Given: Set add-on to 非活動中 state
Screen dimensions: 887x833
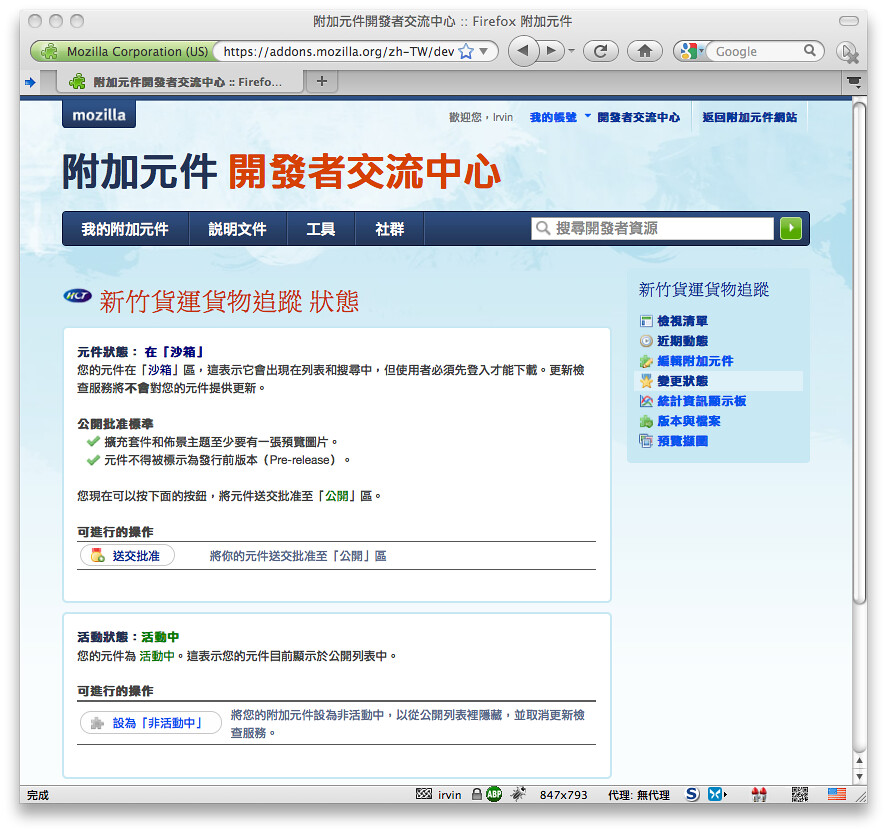Looking at the screenshot, I should point(151,722).
